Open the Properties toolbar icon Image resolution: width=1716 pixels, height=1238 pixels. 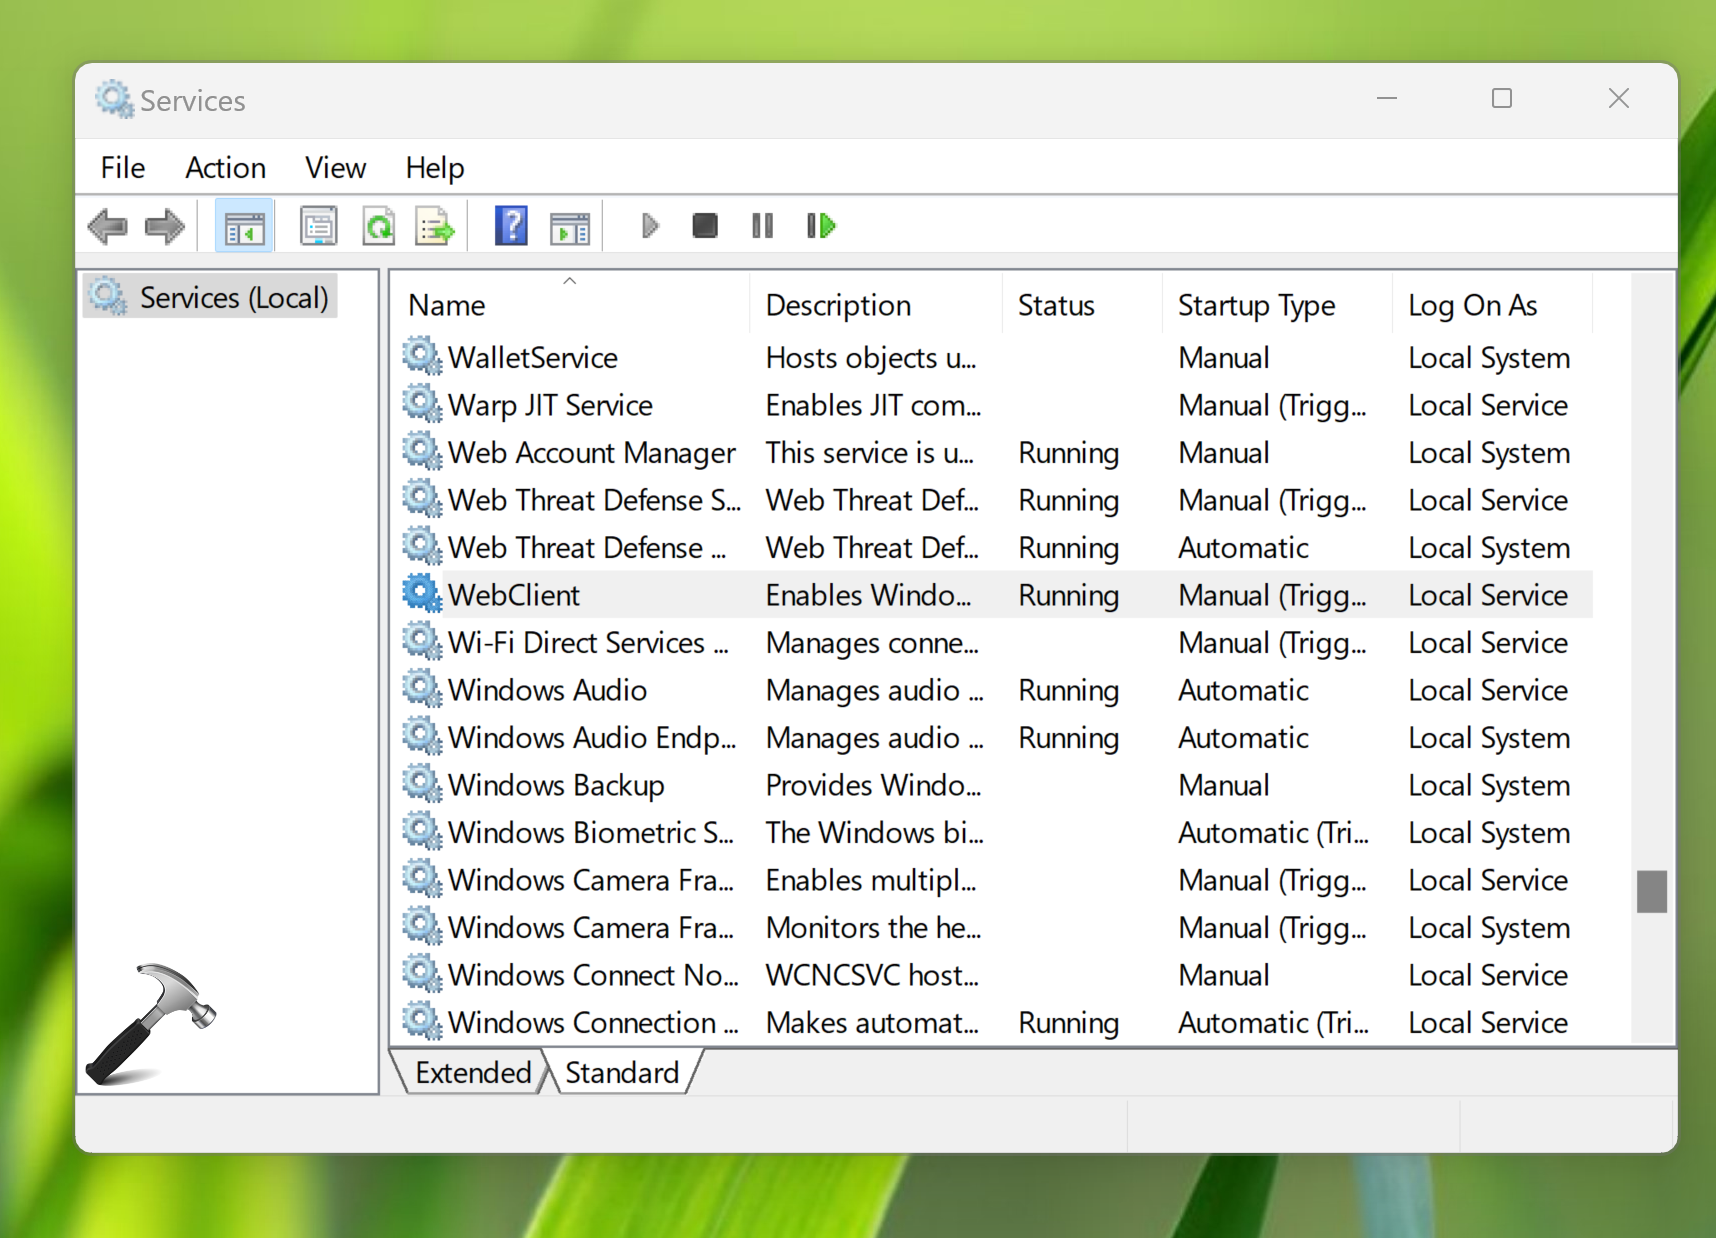pyautogui.click(x=319, y=227)
